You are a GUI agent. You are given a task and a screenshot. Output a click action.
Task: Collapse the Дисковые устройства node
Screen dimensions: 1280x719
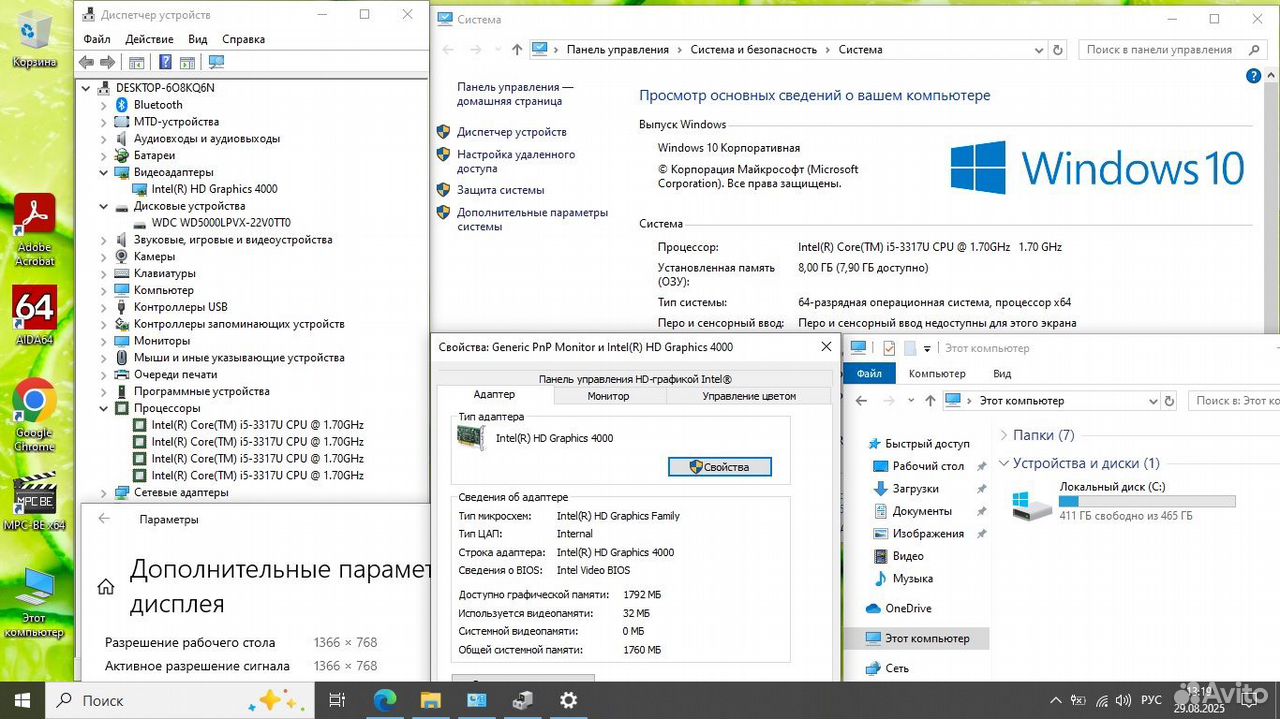click(x=104, y=206)
